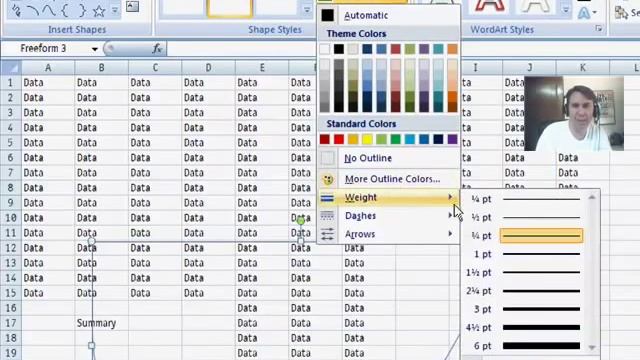Open the Weight submenu
640x360 pixels.
(388, 198)
